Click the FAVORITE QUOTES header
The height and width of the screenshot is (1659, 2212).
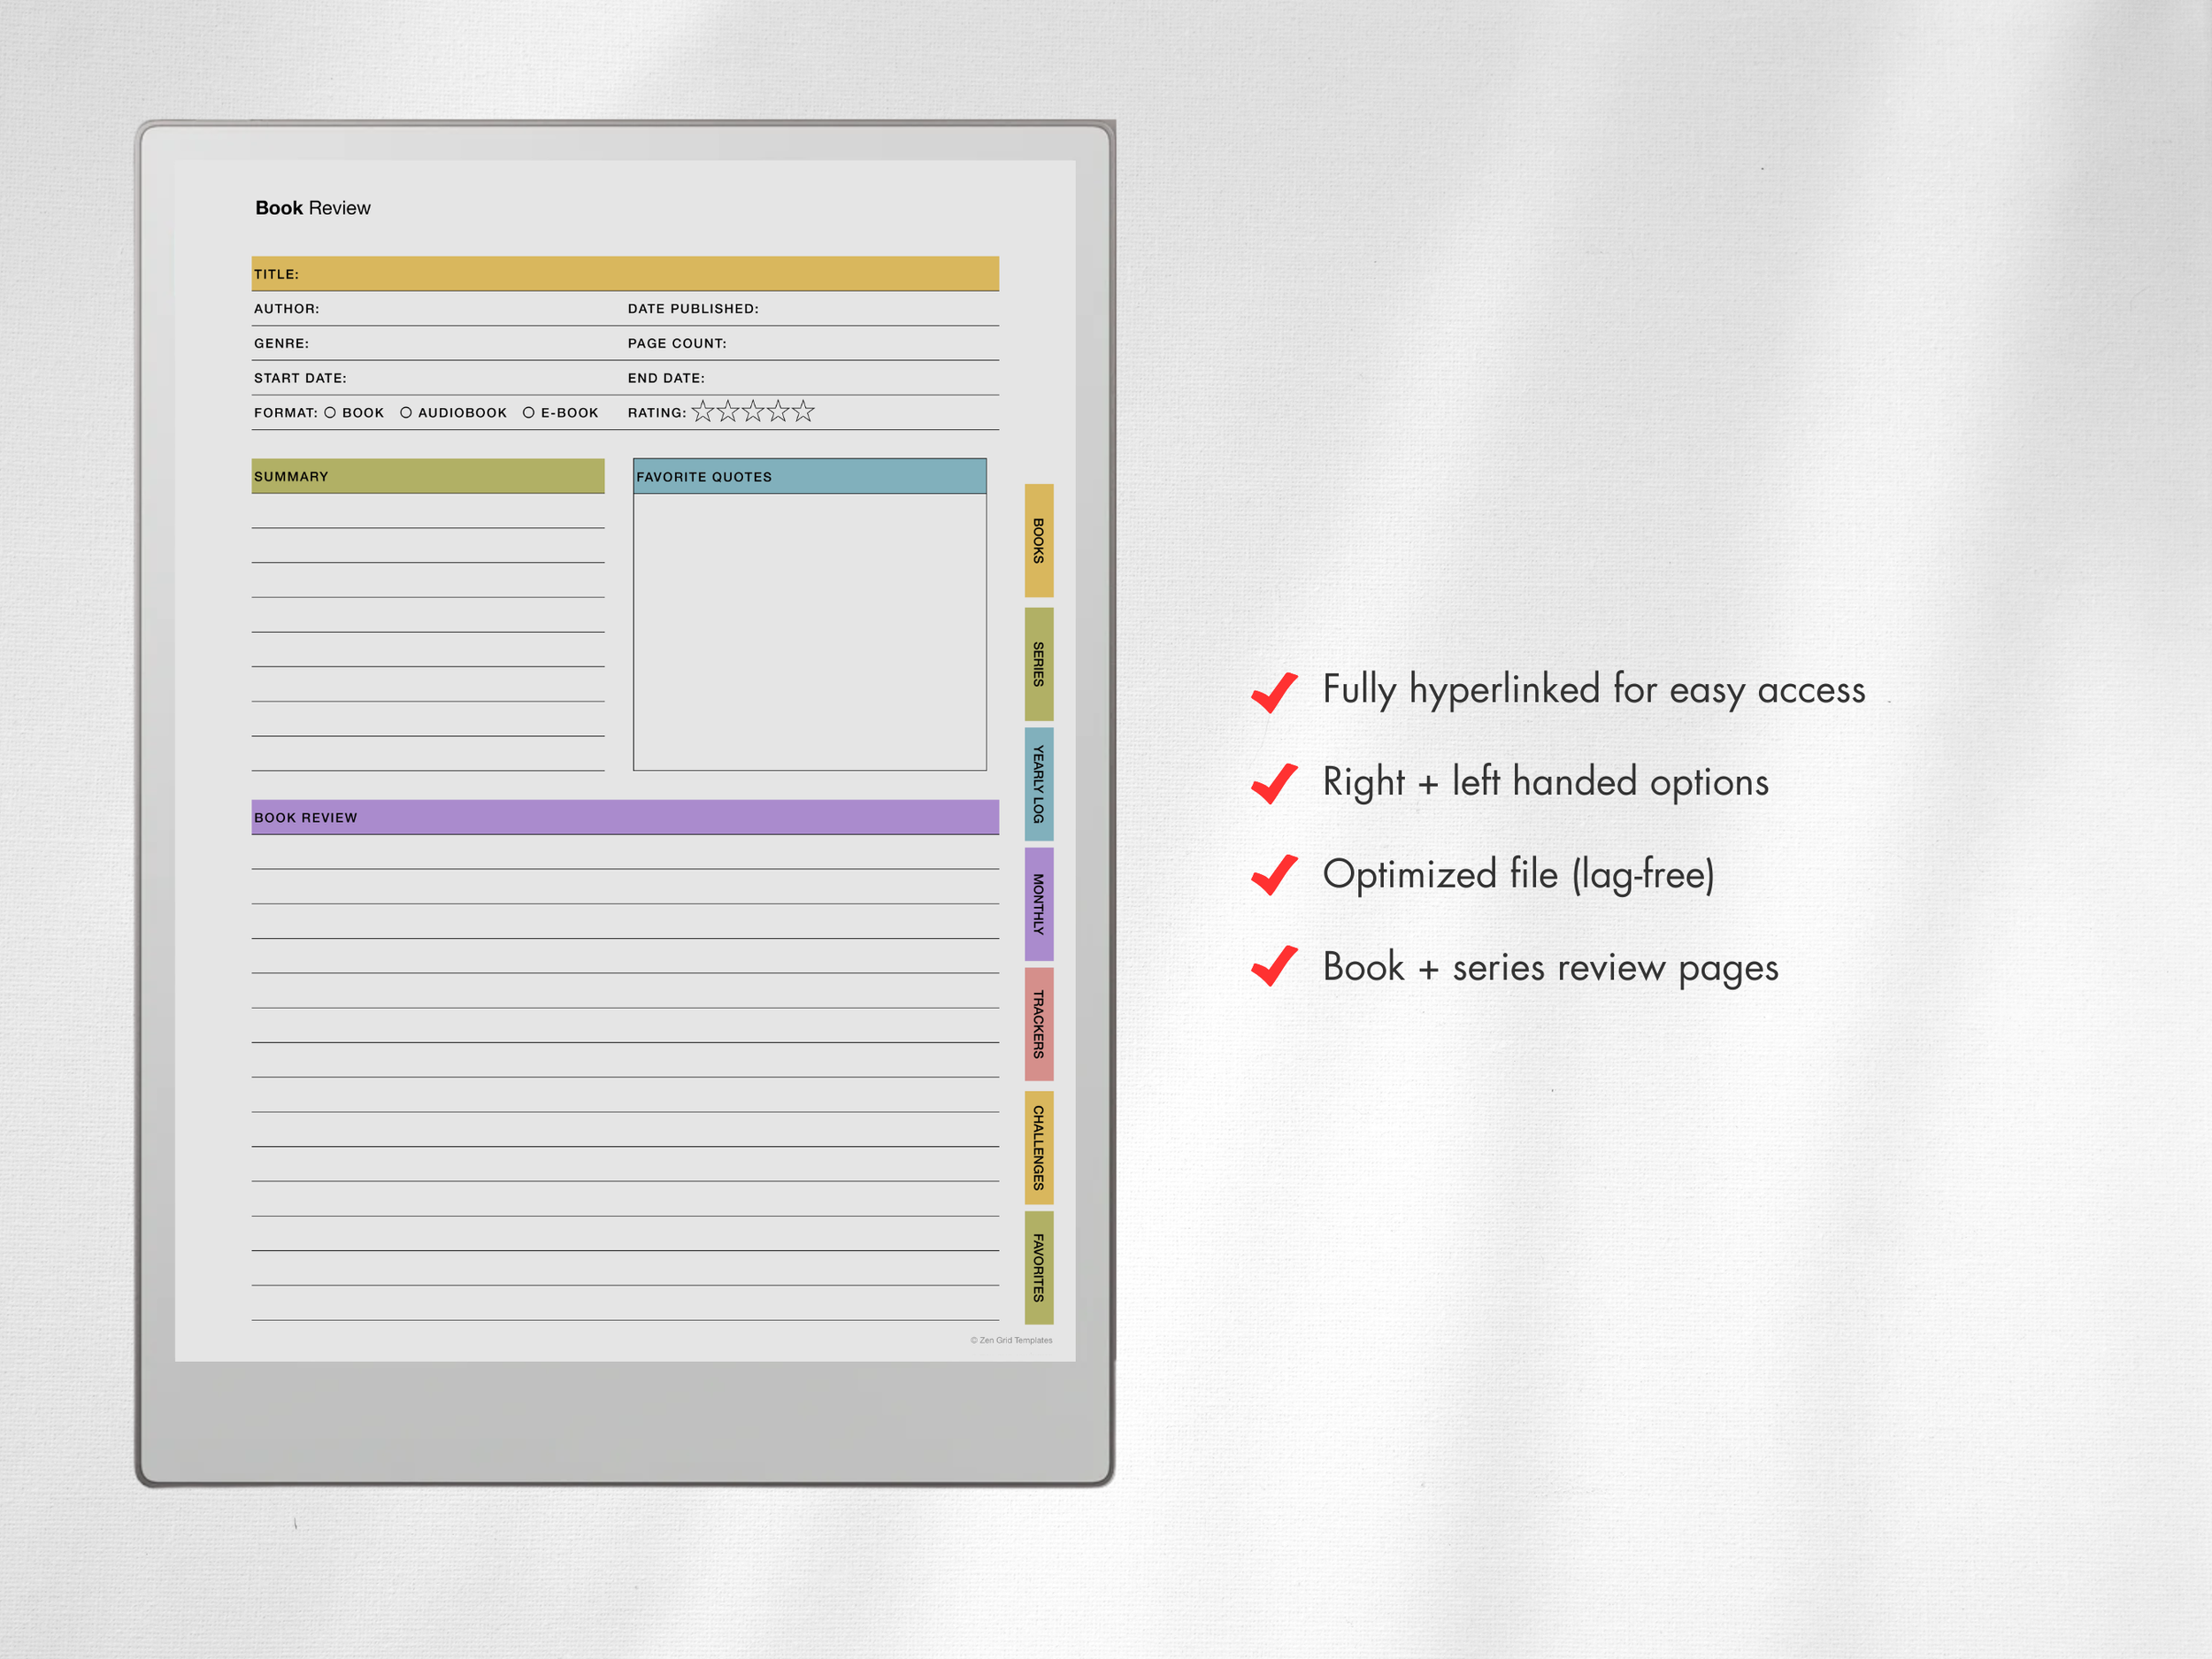click(x=810, y=477)
